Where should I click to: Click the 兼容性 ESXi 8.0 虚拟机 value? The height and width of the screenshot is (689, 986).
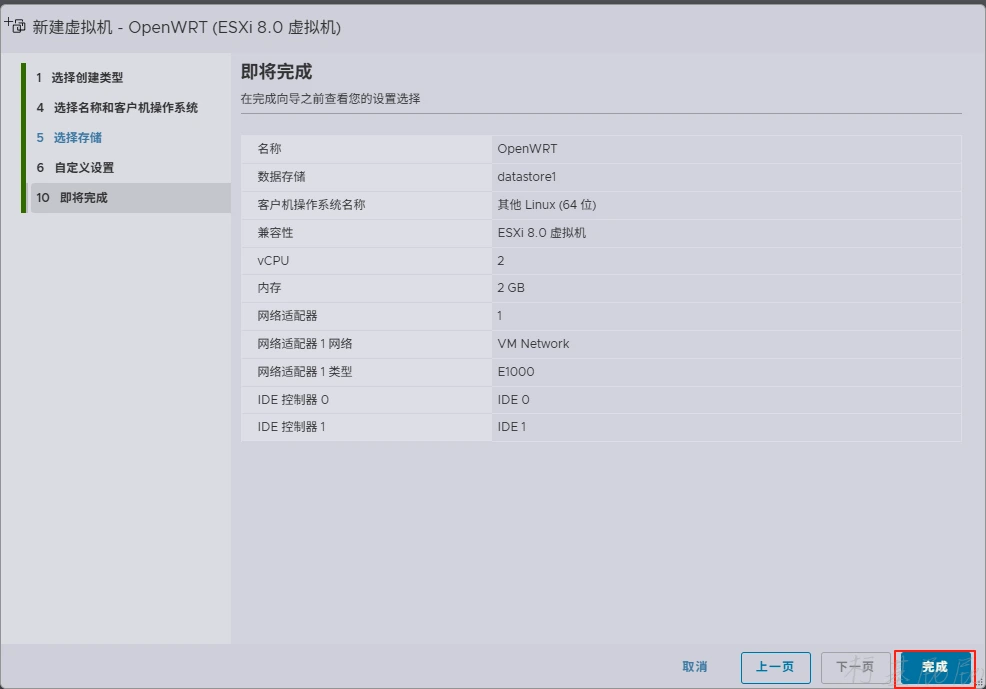(x=541, y=233)
